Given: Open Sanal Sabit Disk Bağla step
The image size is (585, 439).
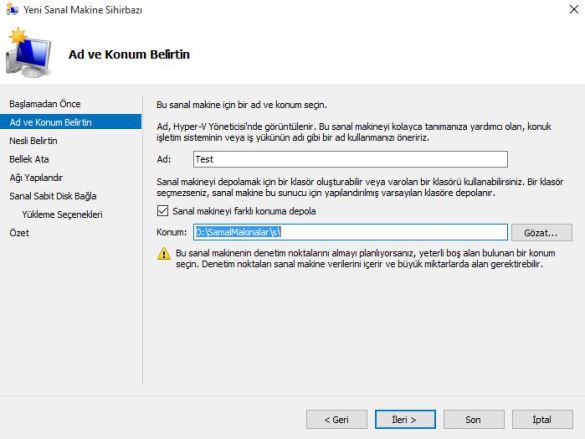Looking at the screenshot, I should coord(53,196).
